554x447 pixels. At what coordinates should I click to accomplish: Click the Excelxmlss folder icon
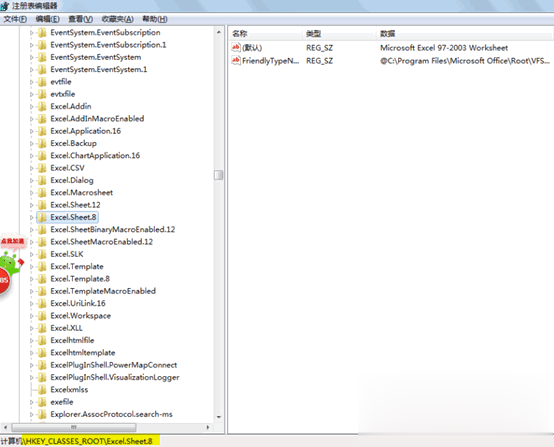(42, 389)
